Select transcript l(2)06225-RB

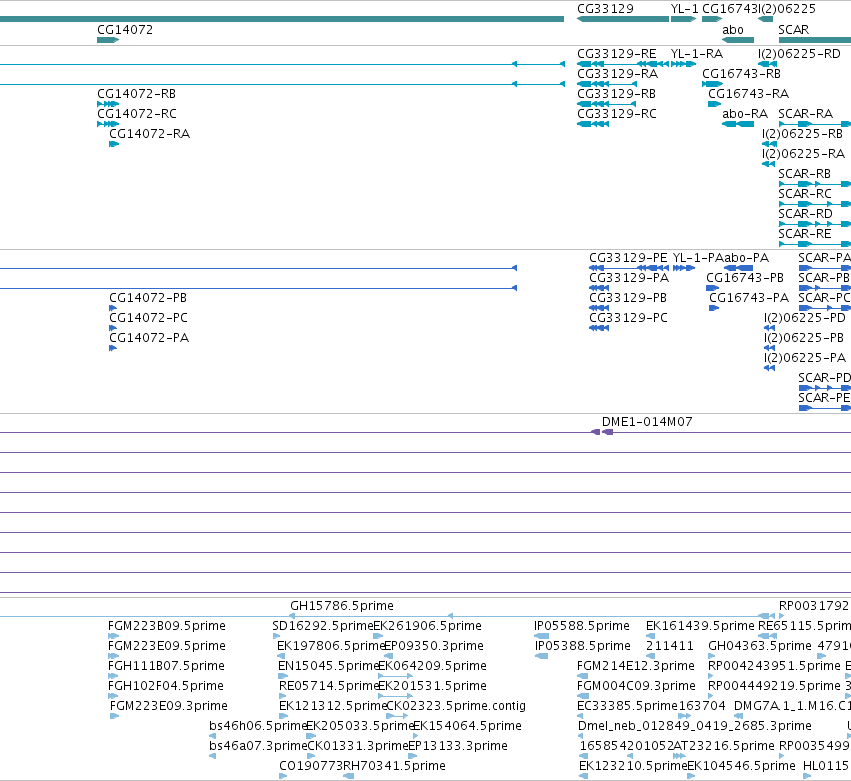pyautogui.click(x=770, y=144)
